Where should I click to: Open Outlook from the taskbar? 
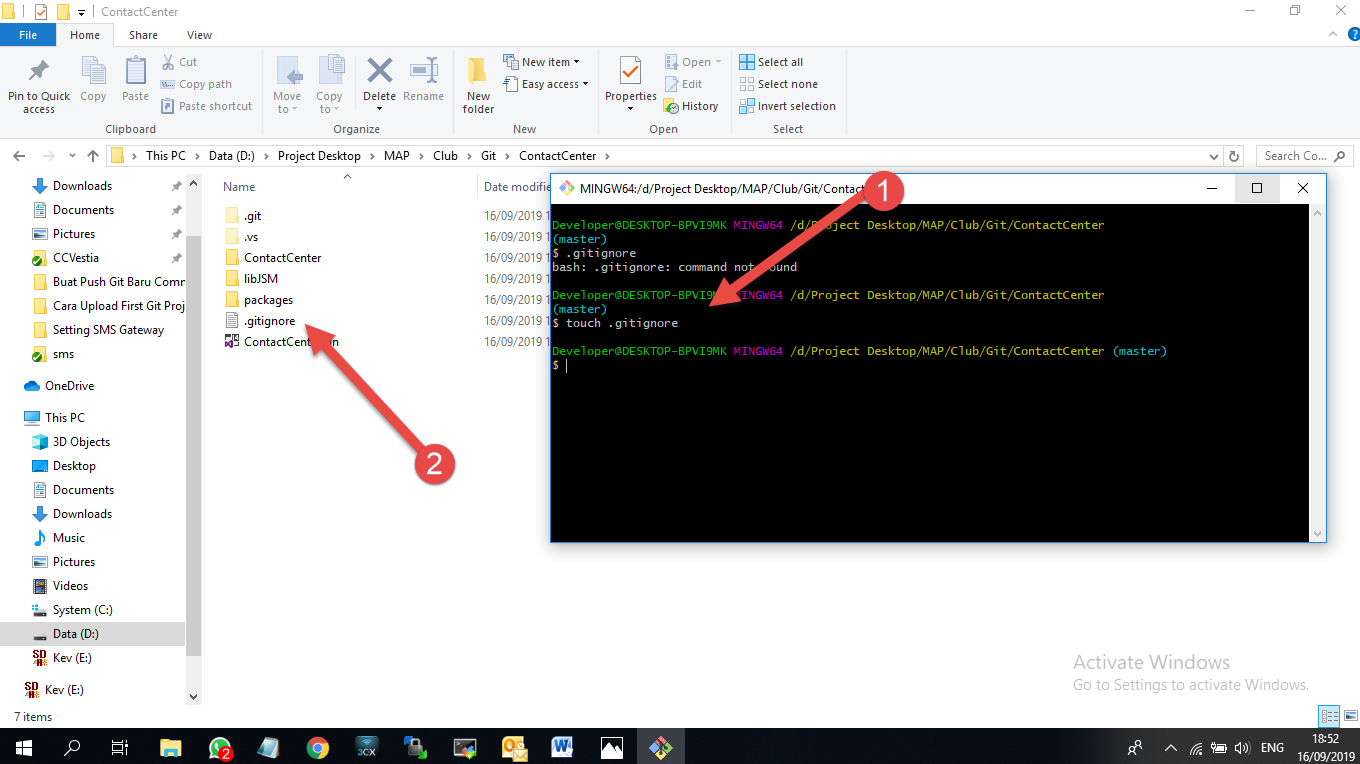click(514, 747)
